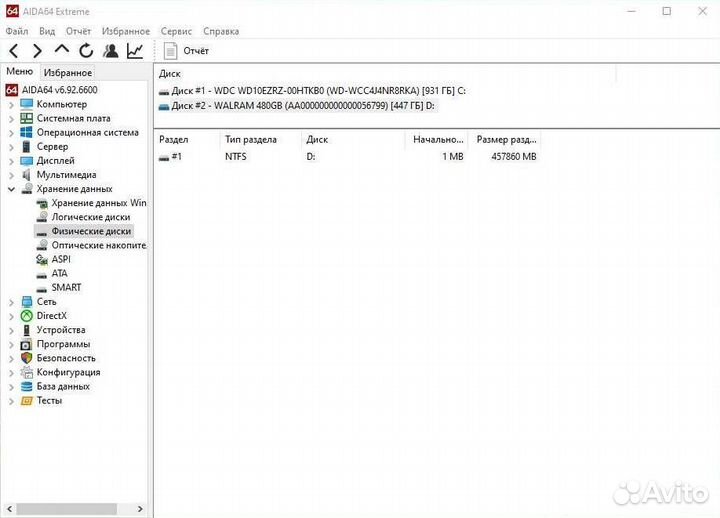Image resolution: width=720 pixels, height=518 pixels.
Task: Expand the DirectX tree node
Action: coord(12,316)
